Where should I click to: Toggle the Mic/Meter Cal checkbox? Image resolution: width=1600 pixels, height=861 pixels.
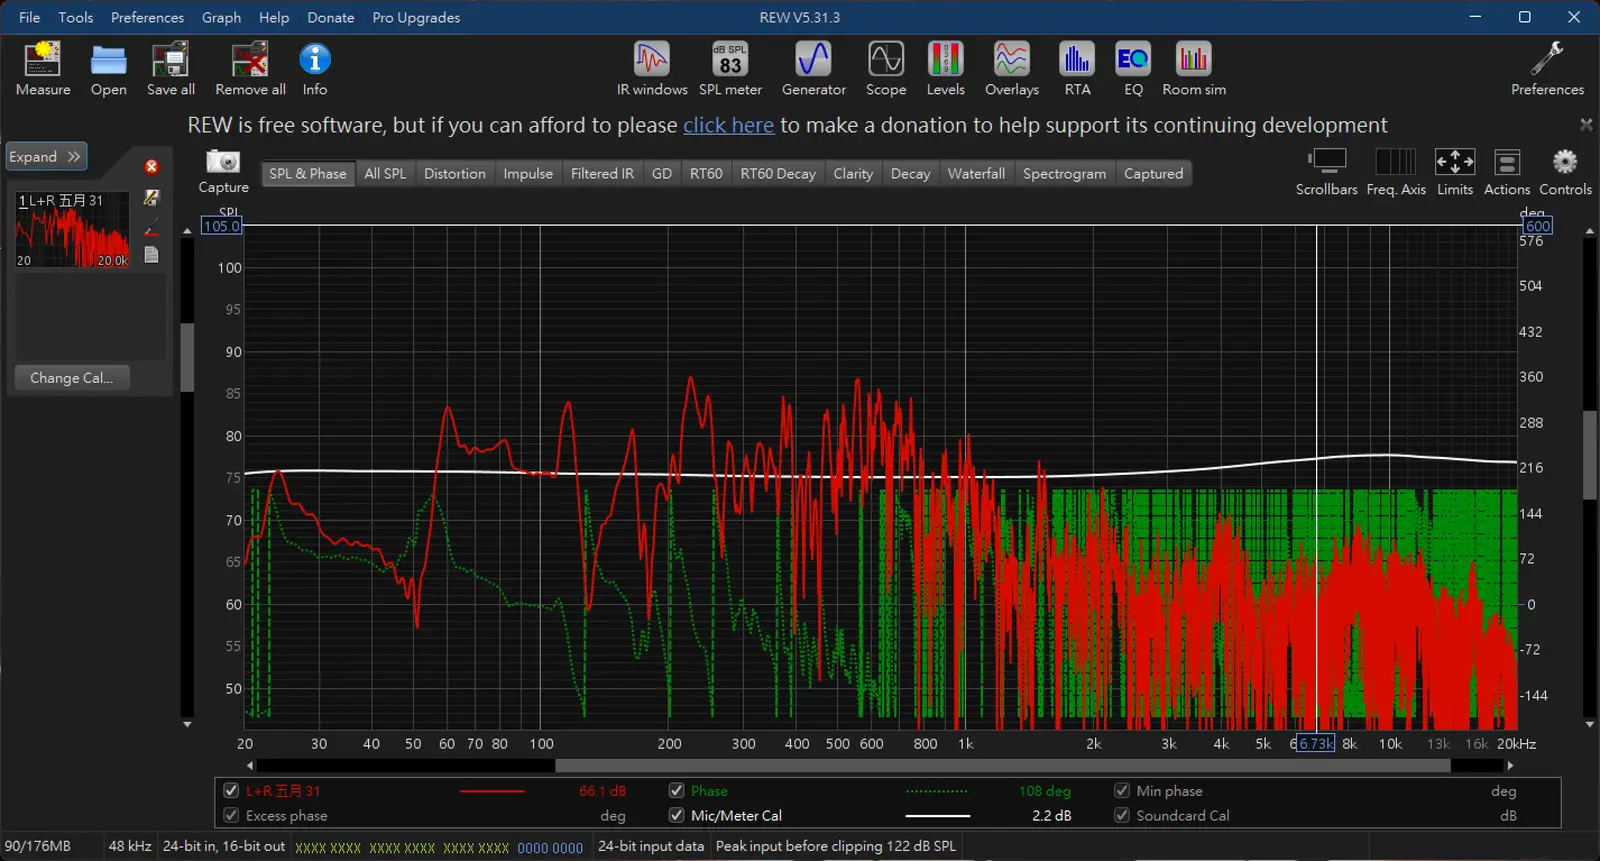[x=676, y=815]
